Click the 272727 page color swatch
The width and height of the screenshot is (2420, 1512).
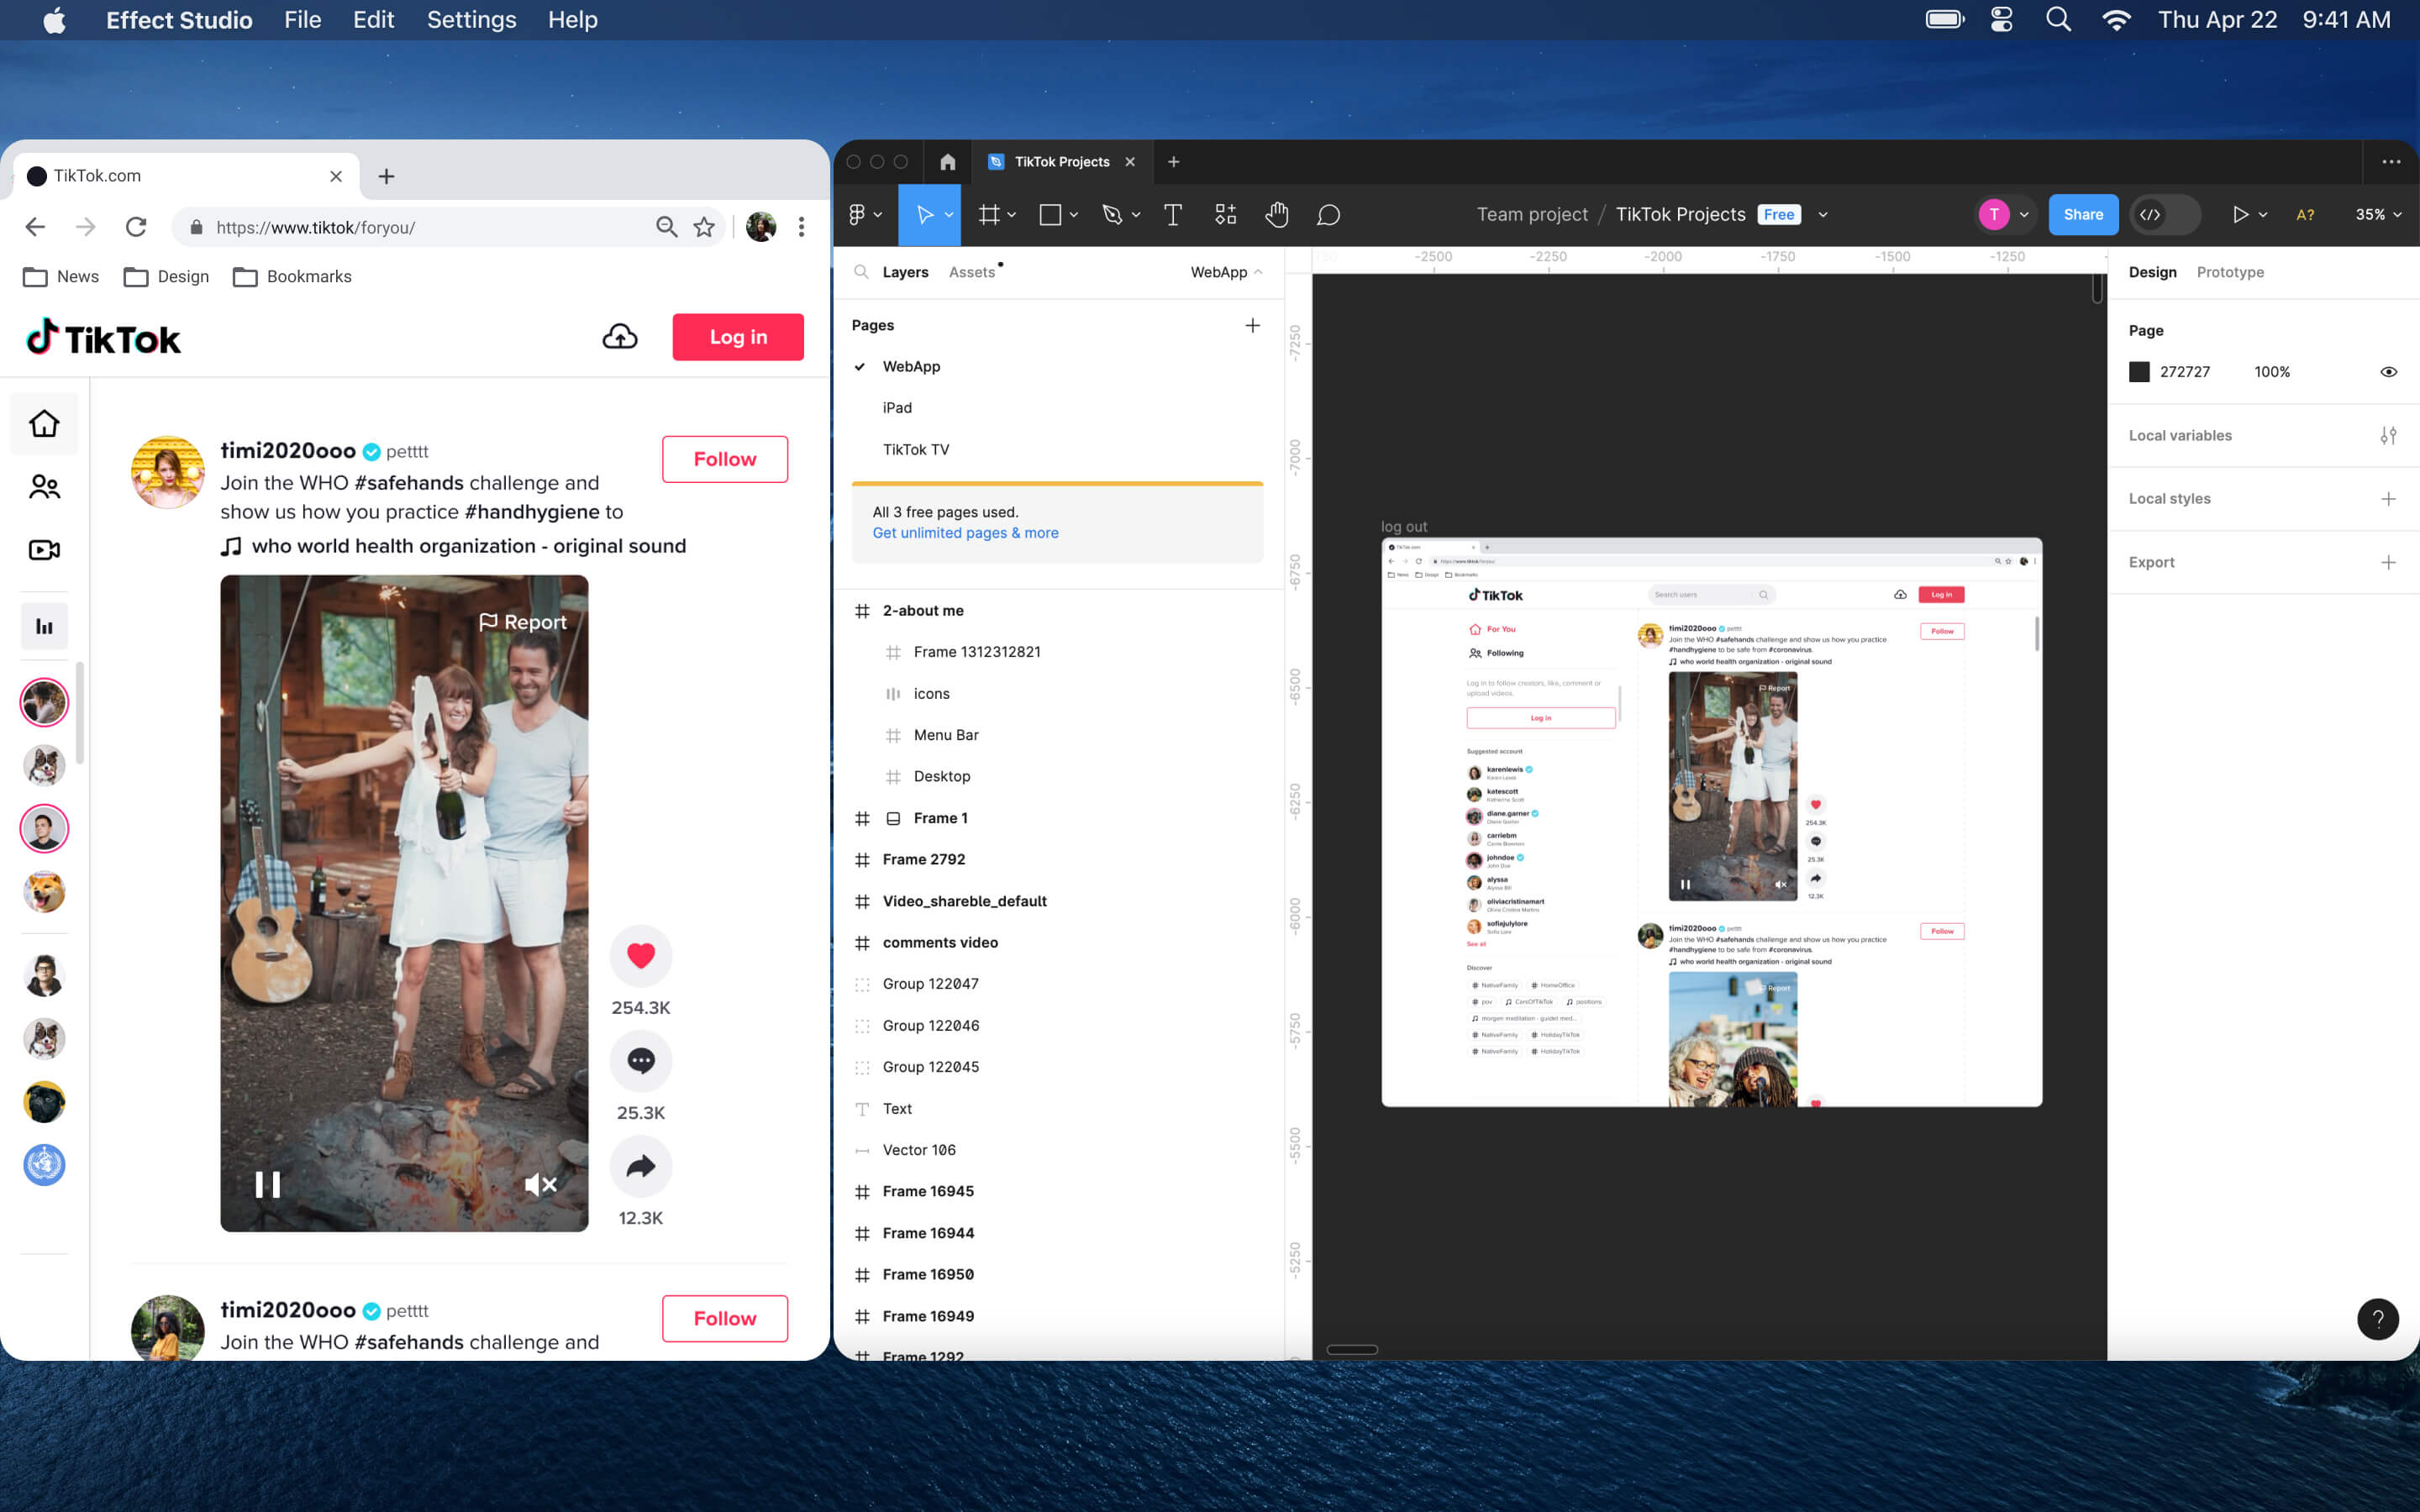2139,372
